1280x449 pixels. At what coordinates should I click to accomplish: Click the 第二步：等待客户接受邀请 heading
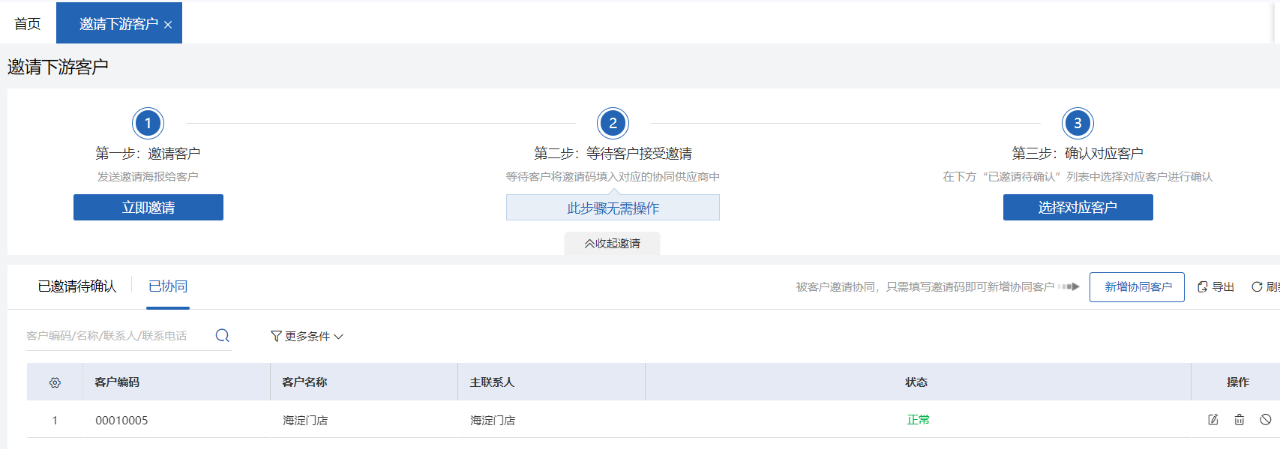[613, 154]
